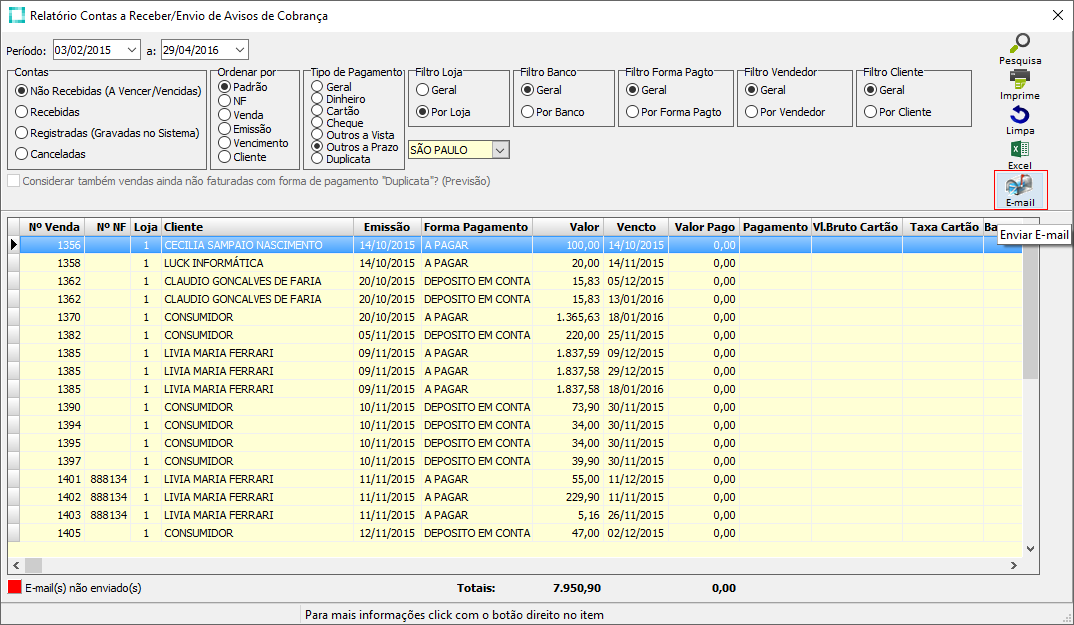Viewport: 1074px width, 625px height.
Task: Click the scroll right arrow of the grid
Action: pyautogui.click(x=1013, y=566)
